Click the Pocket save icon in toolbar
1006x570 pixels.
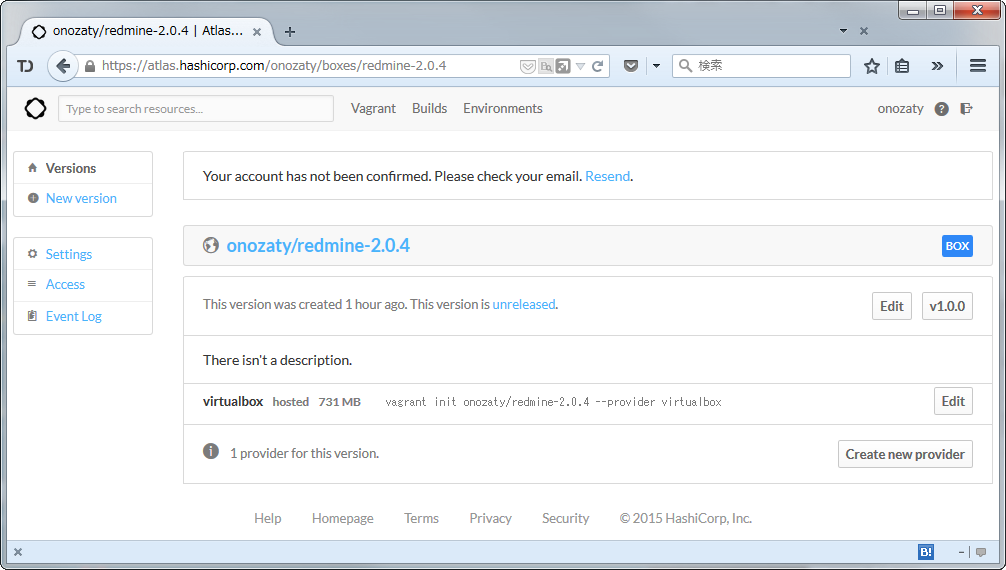click(631, 65)
